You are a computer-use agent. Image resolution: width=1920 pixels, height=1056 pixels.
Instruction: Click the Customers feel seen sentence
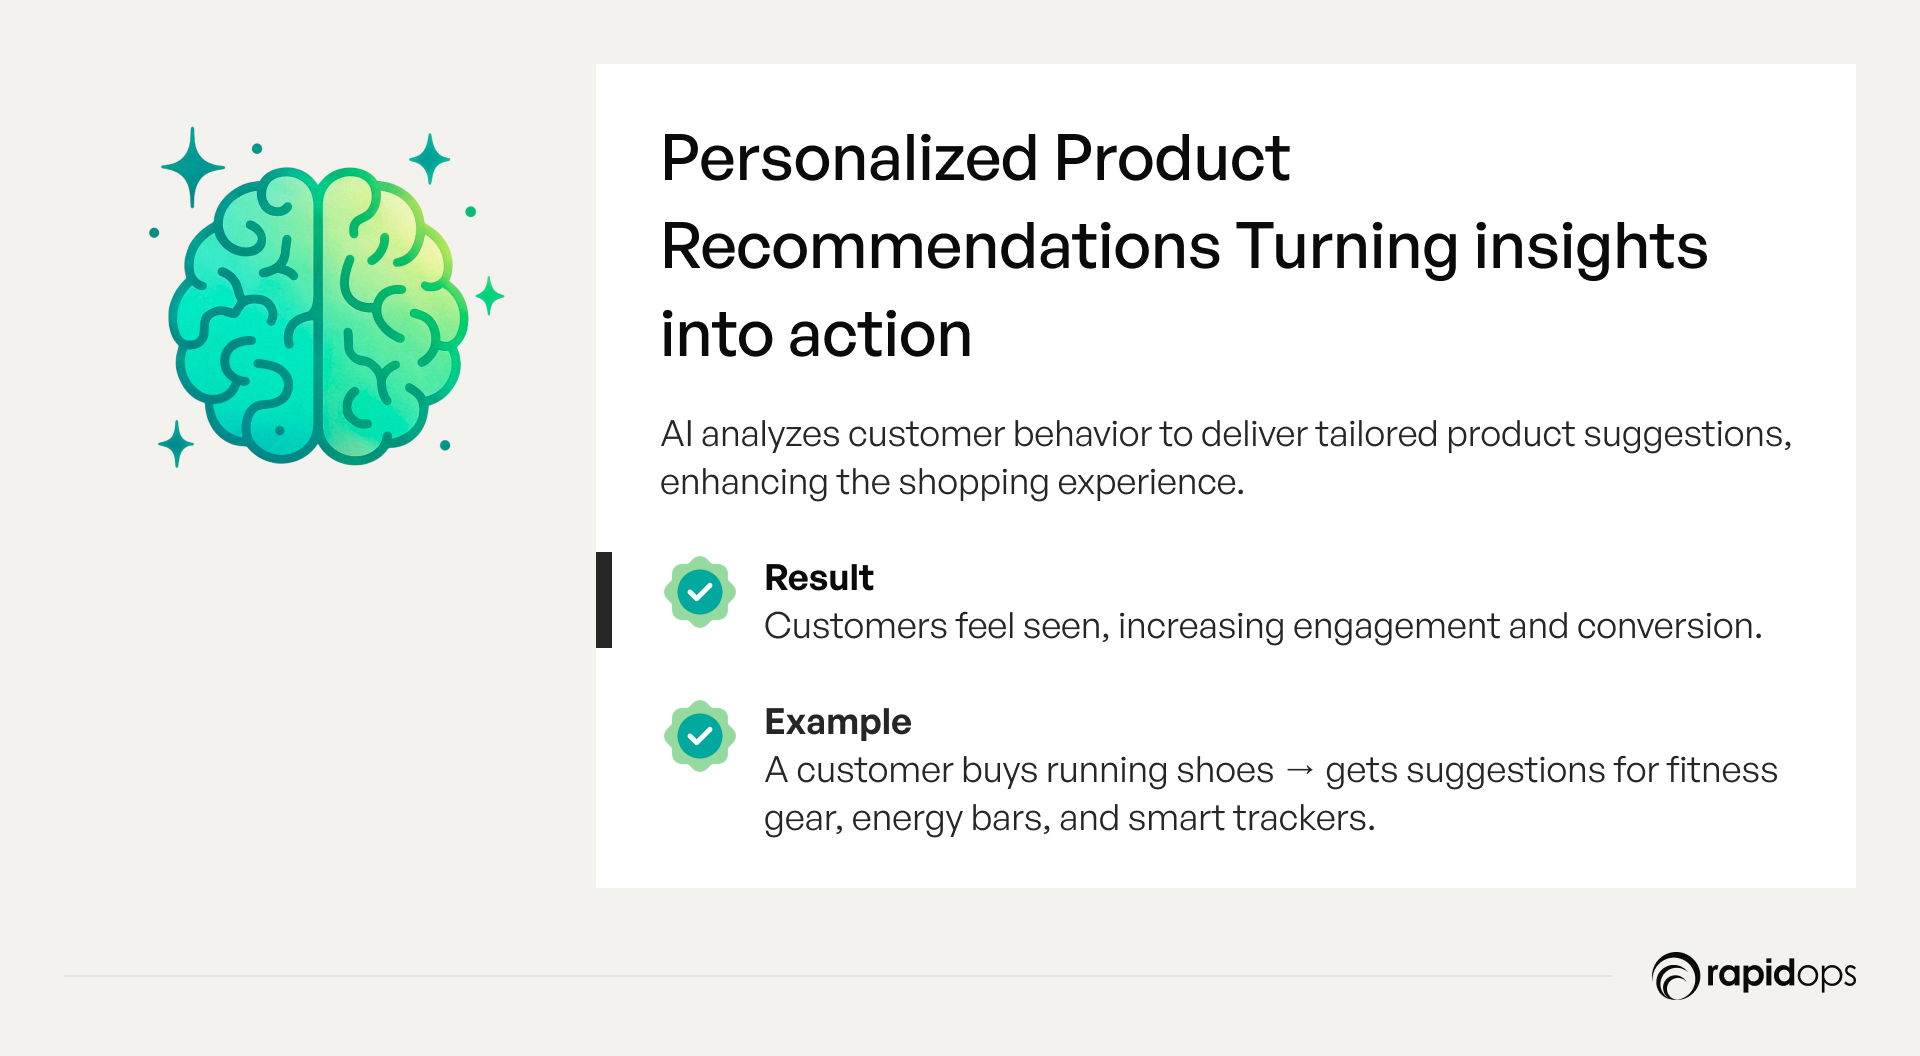(x=1263, y=626)
